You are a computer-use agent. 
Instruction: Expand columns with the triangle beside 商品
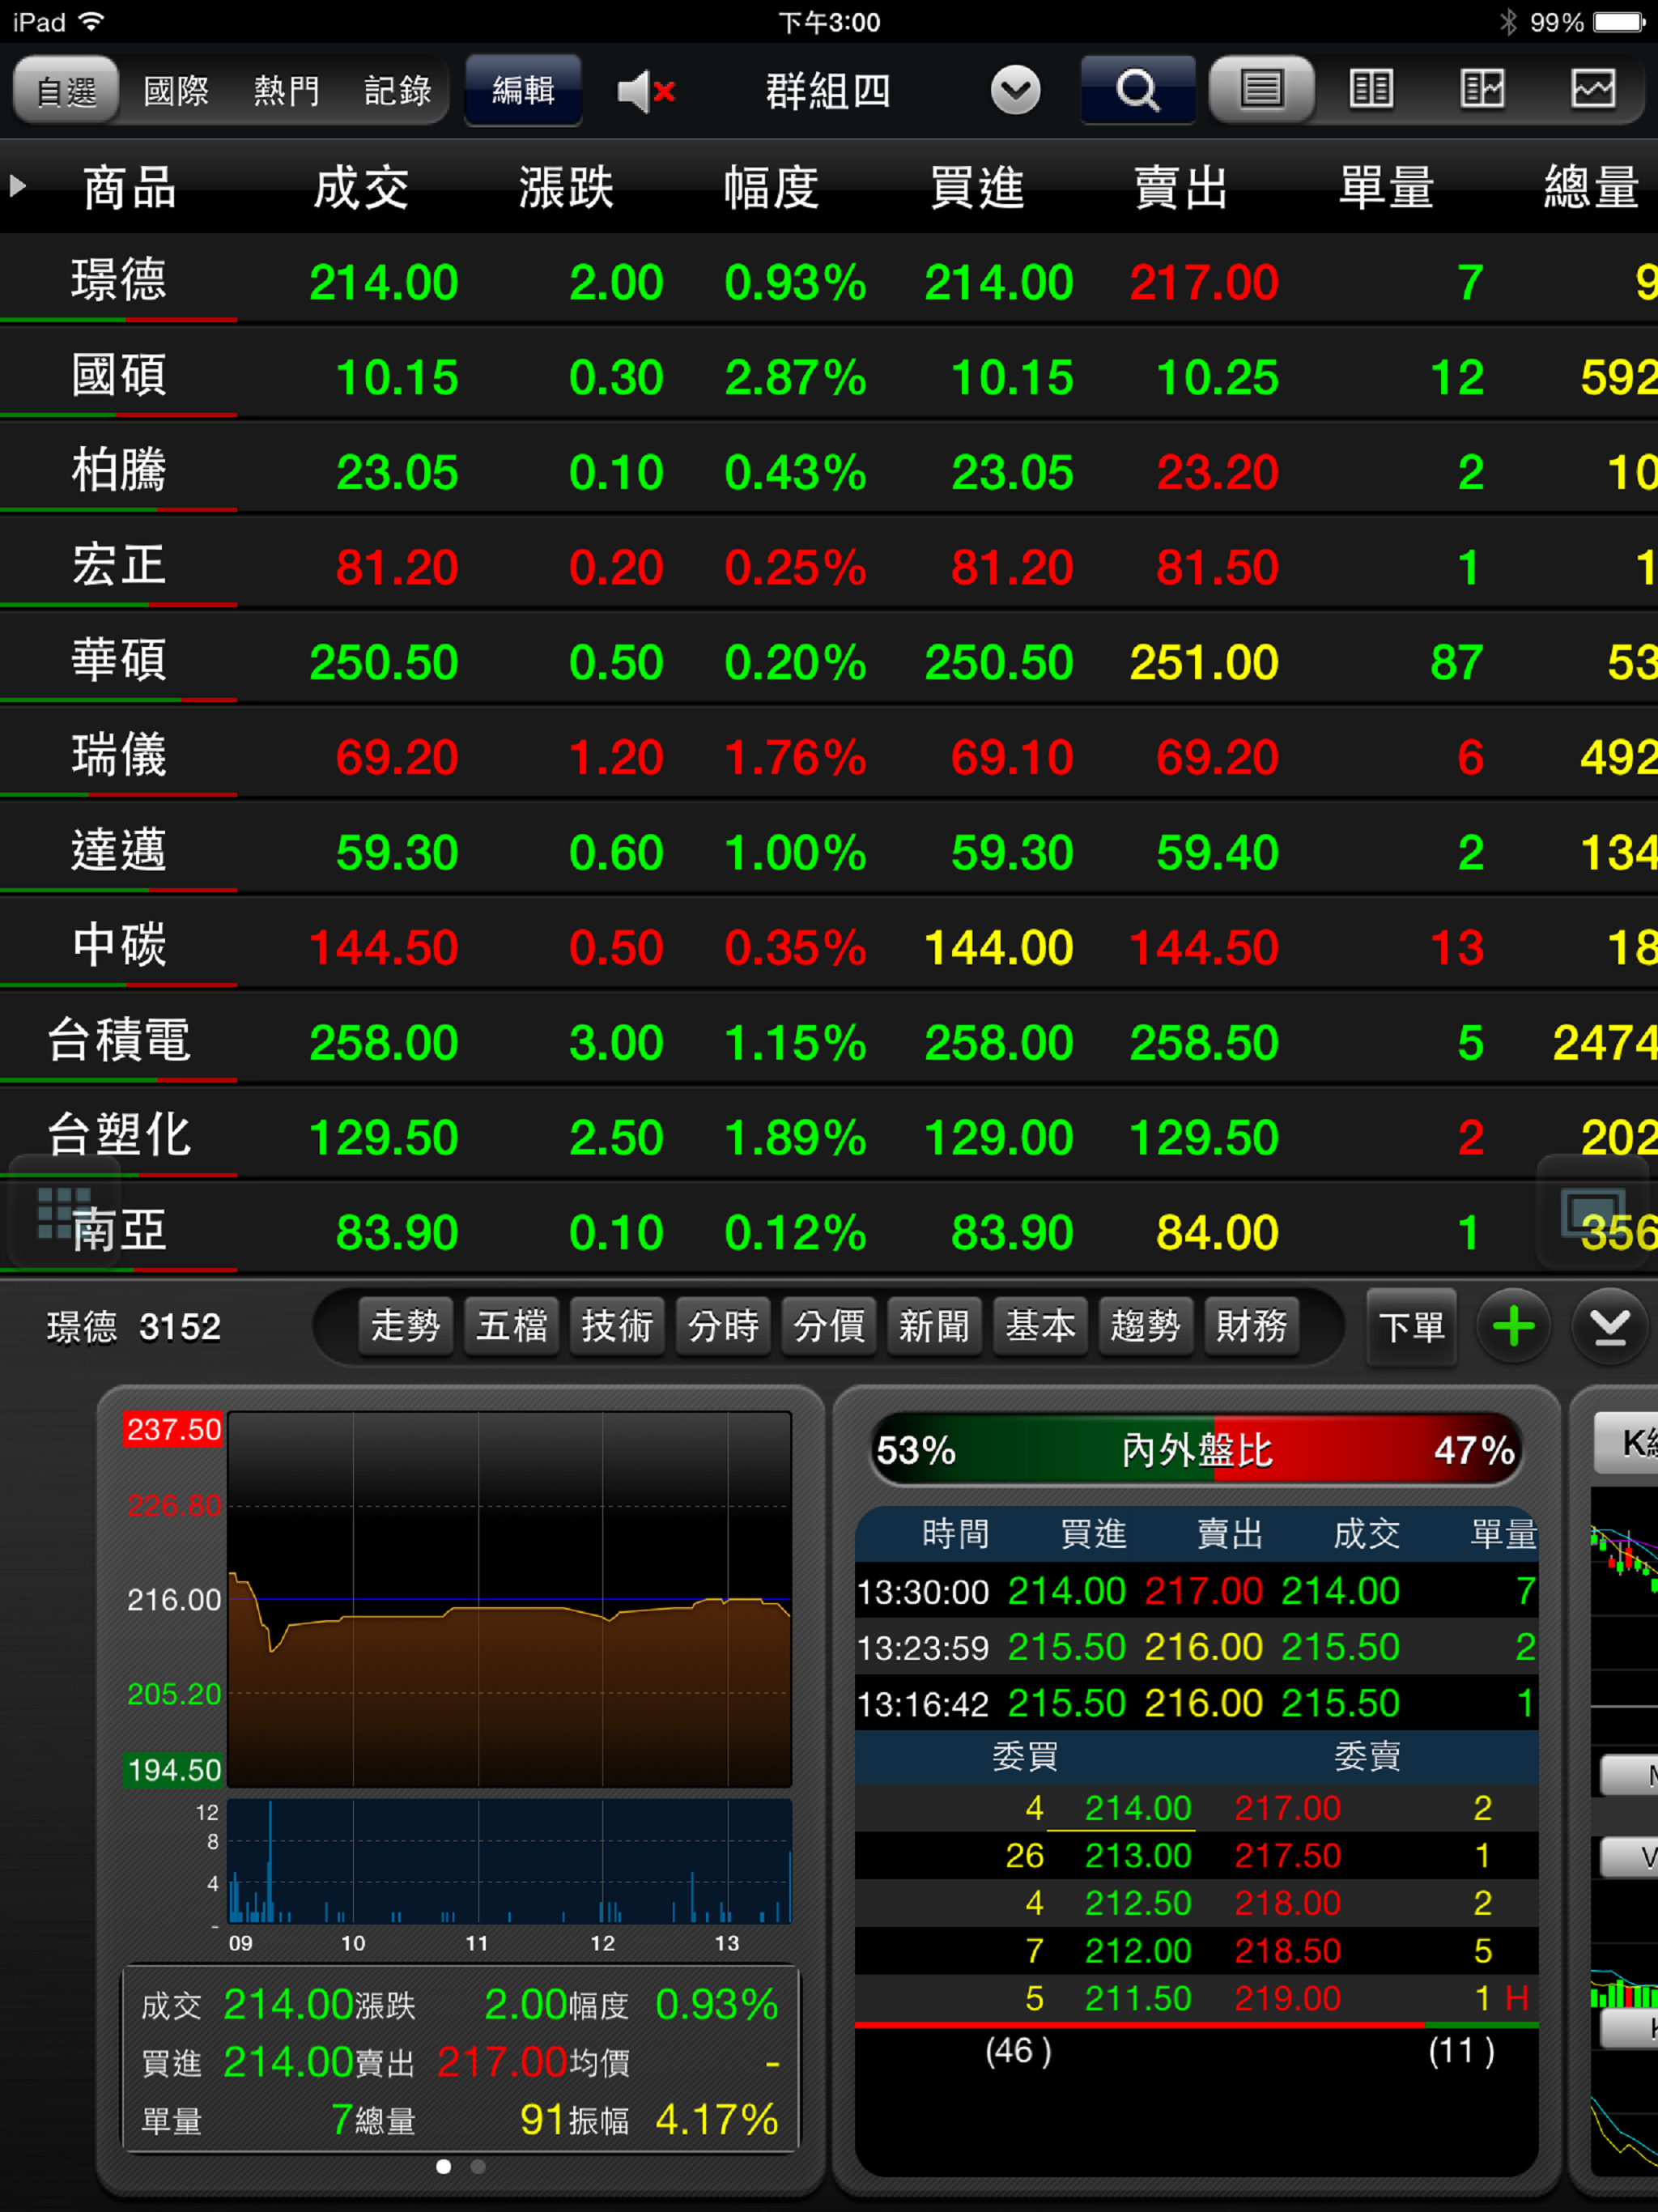pos(17,186)
